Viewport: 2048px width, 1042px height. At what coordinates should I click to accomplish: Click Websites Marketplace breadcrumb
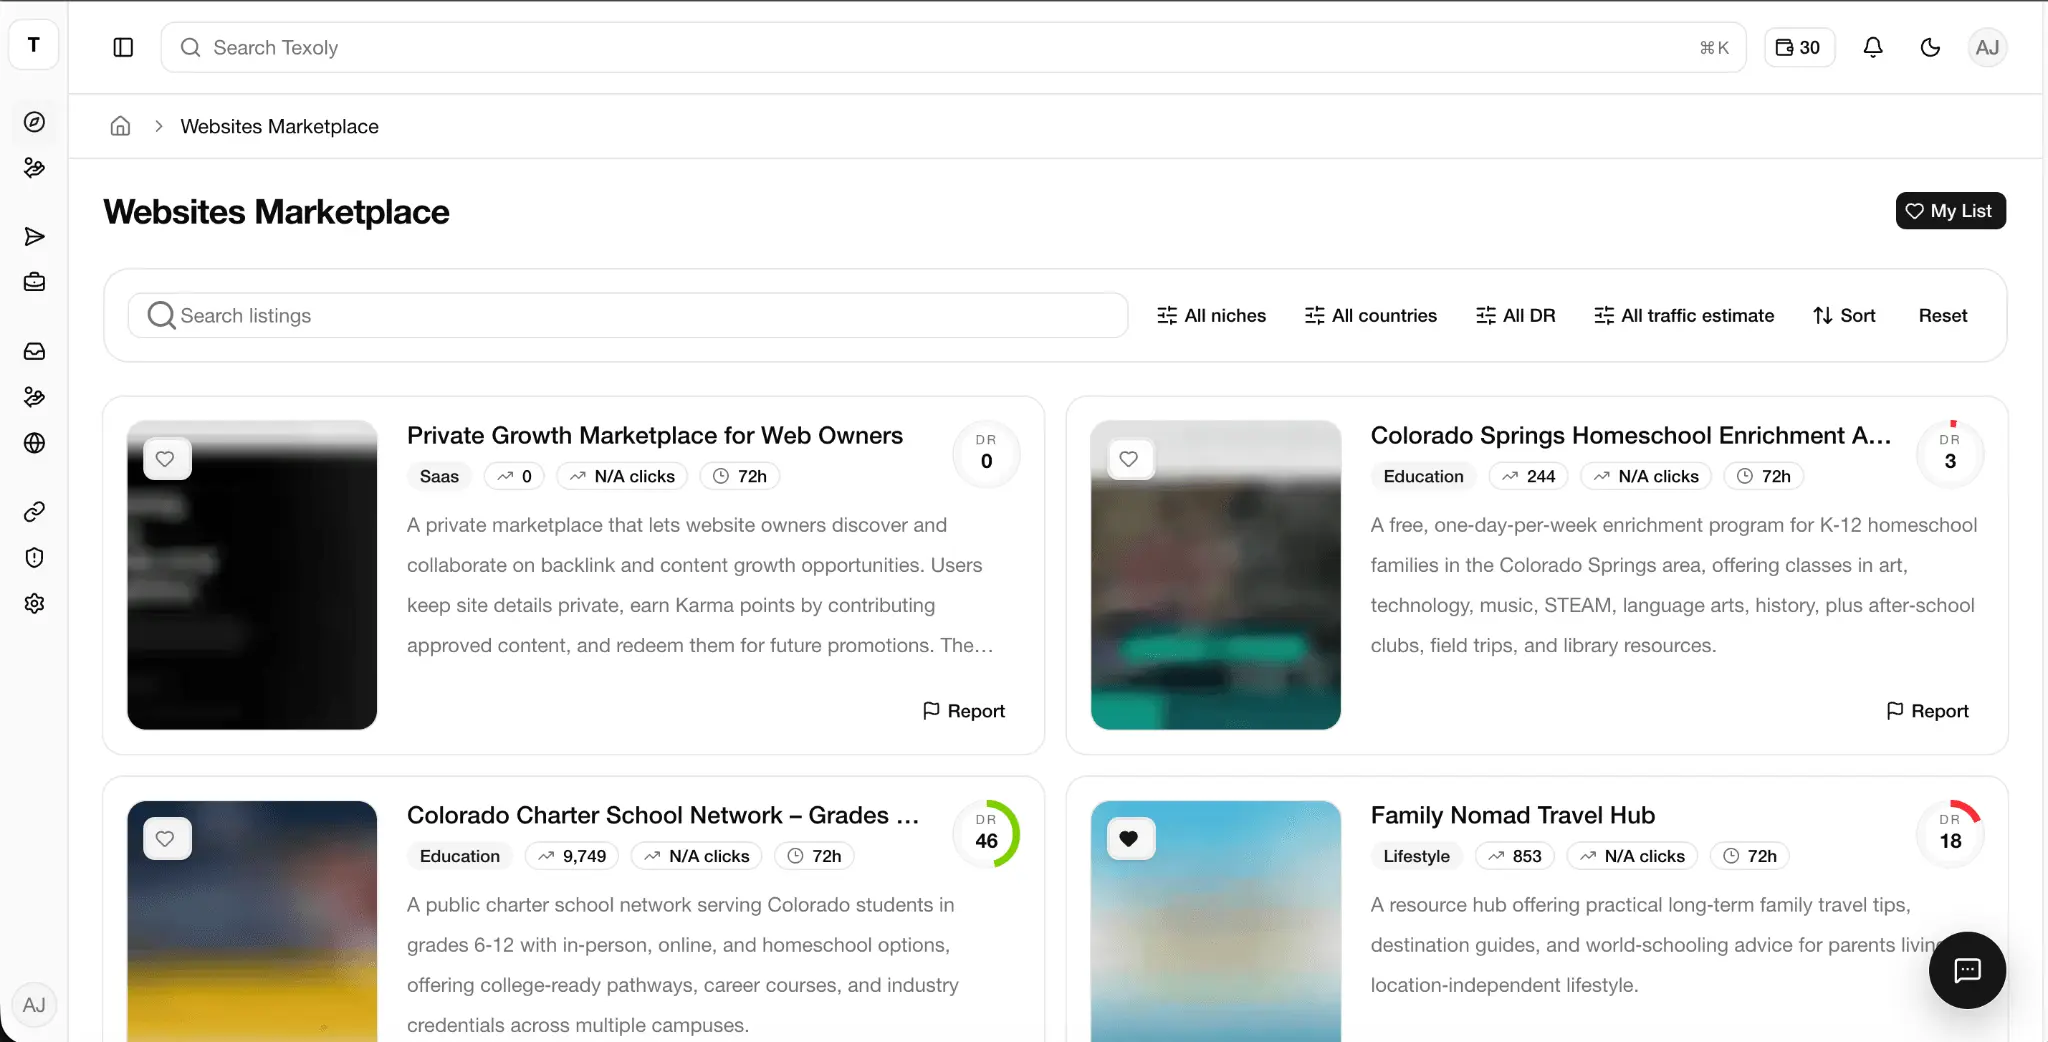279,126
